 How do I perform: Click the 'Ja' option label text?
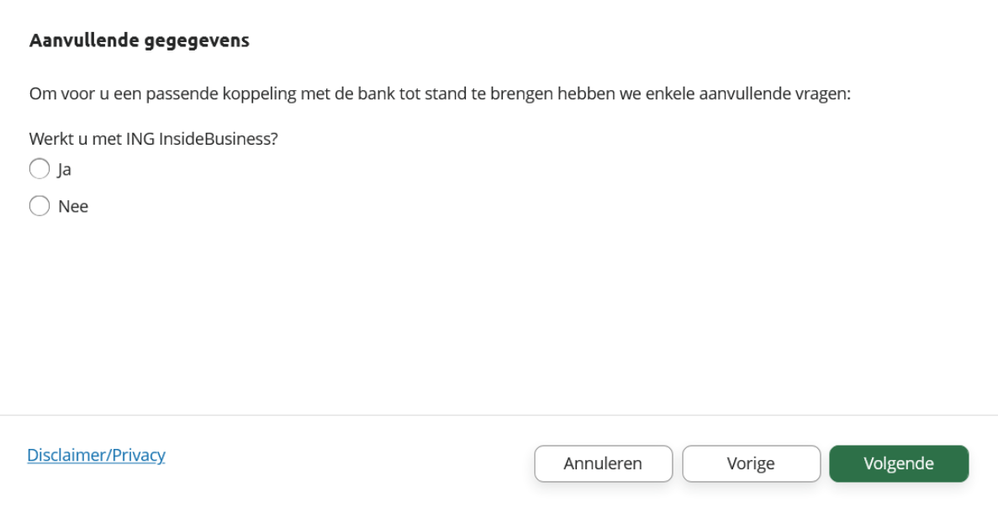64,170
